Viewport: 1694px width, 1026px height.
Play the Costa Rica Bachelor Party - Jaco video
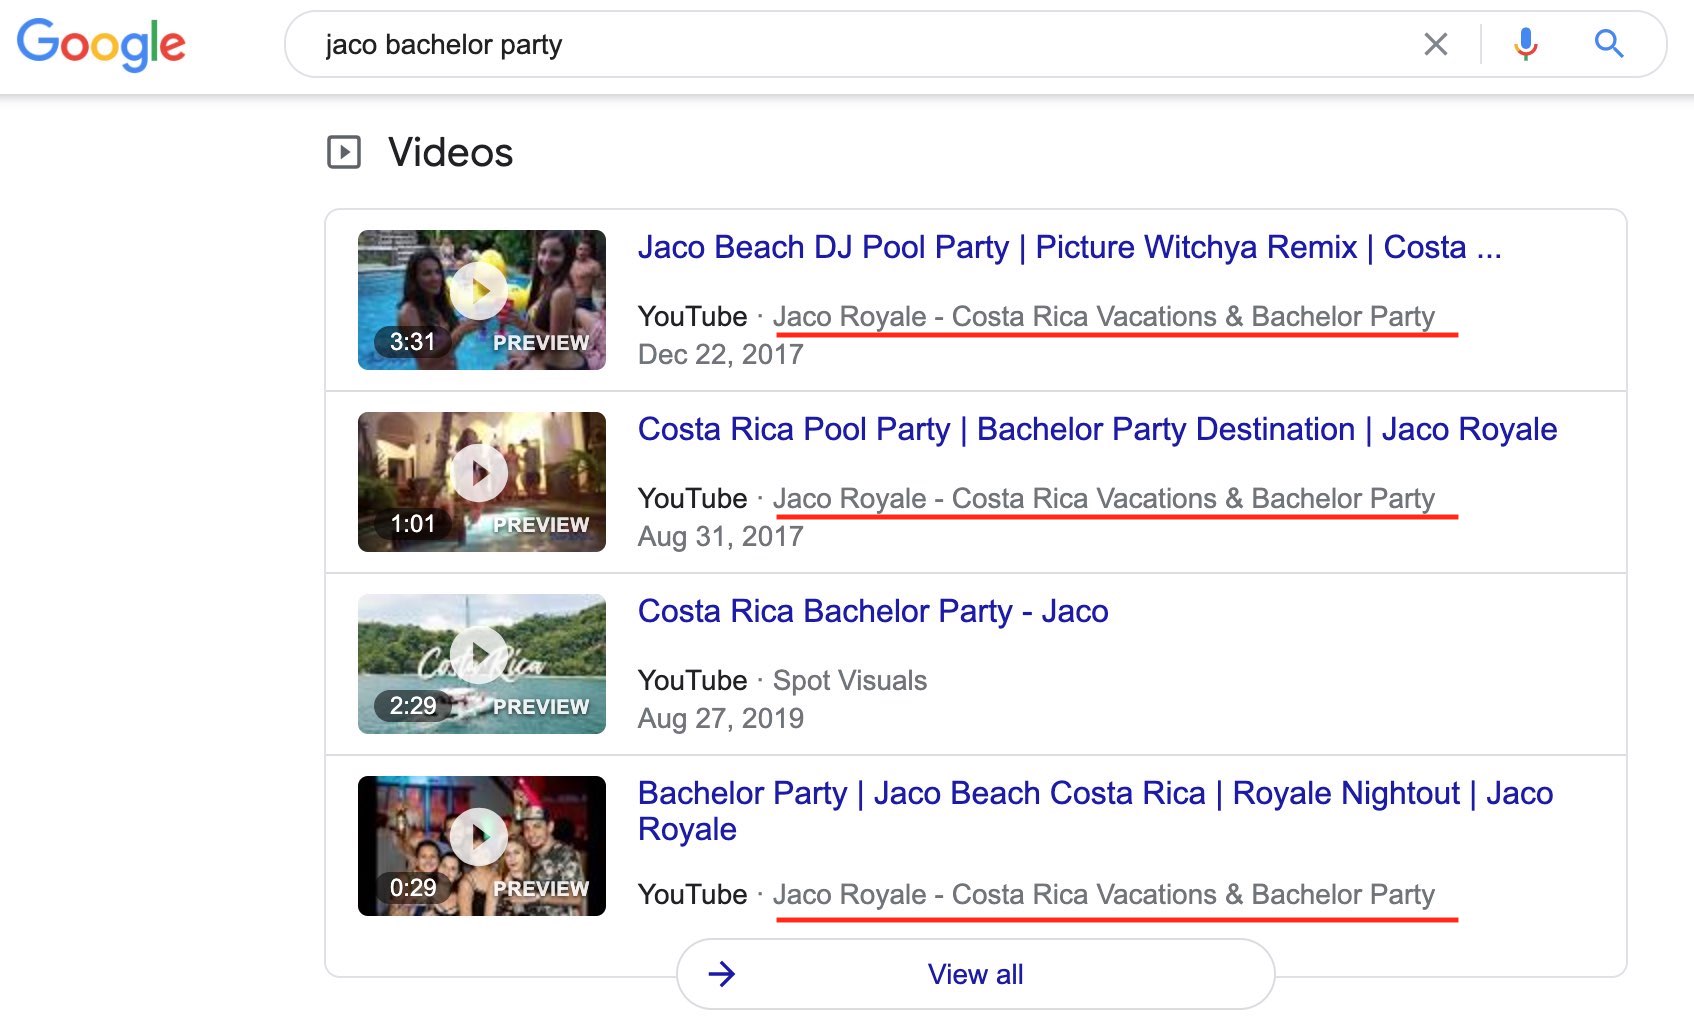pyautogui.click(x=481, y=653)
